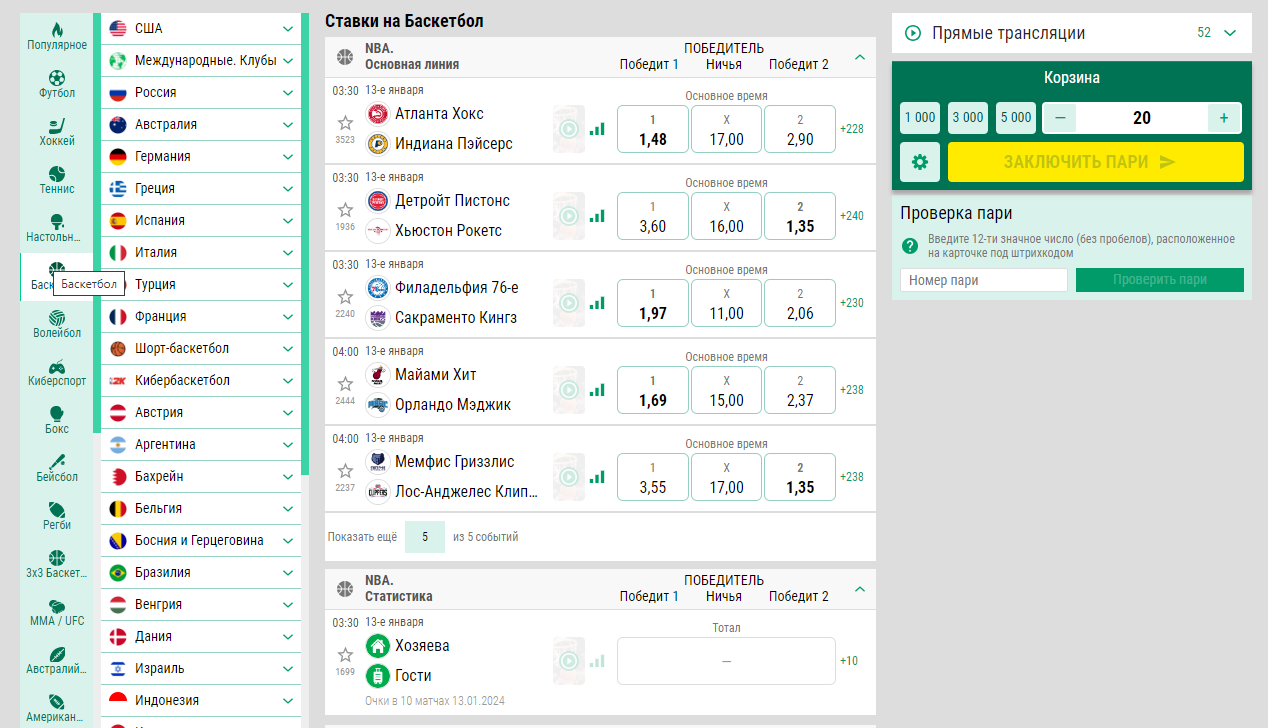Screen dimensions: 1268x728
Task: Open the Популярное sports category
Action: pyautogui.click(x=57, y=36)
